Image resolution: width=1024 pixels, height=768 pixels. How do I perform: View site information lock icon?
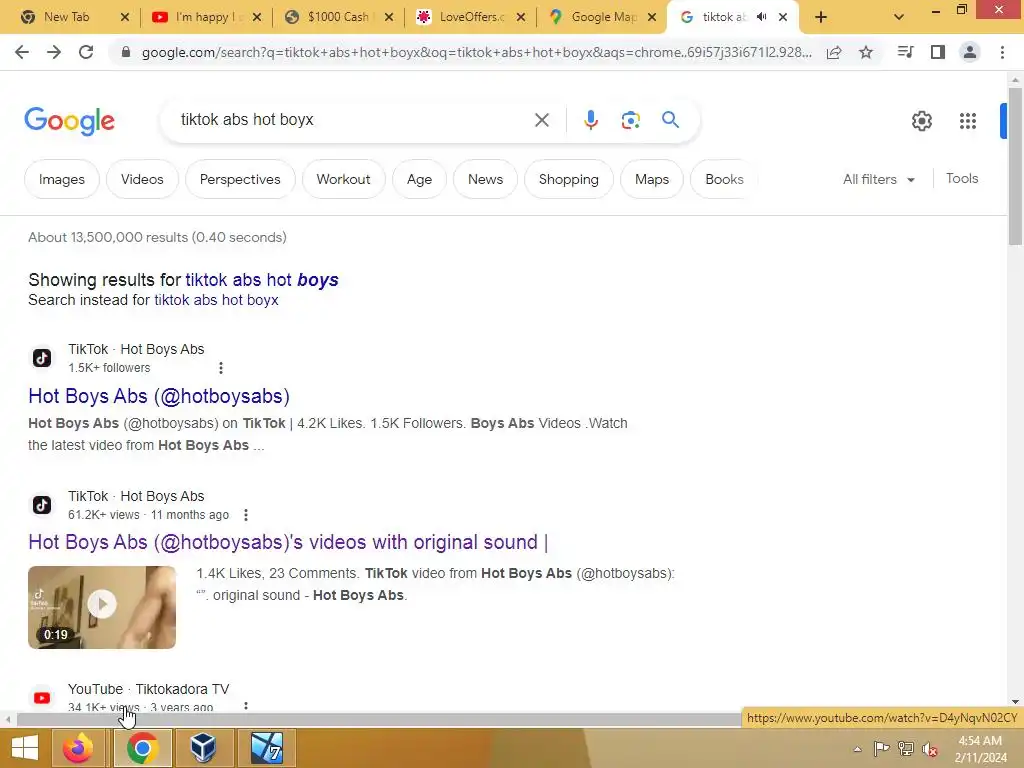tap(126, 52)
